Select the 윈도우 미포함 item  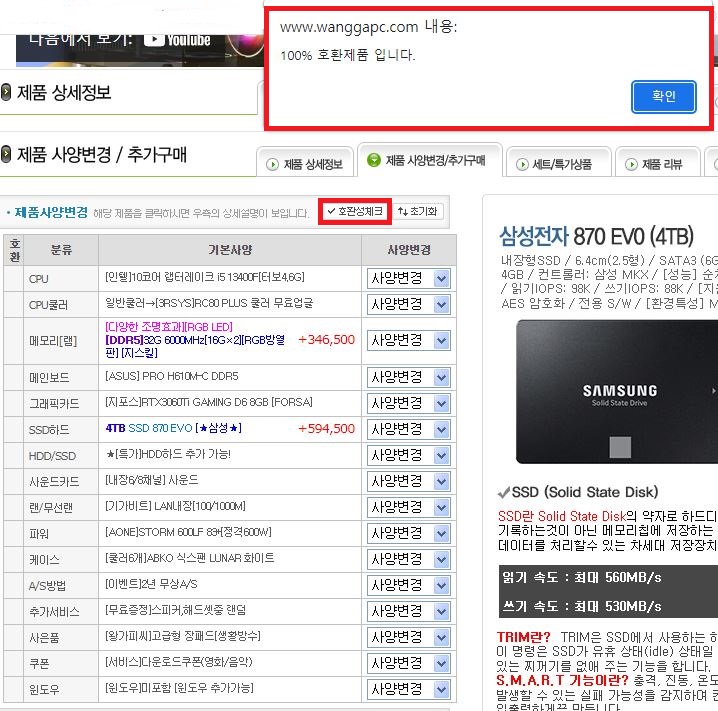[179, 688]
